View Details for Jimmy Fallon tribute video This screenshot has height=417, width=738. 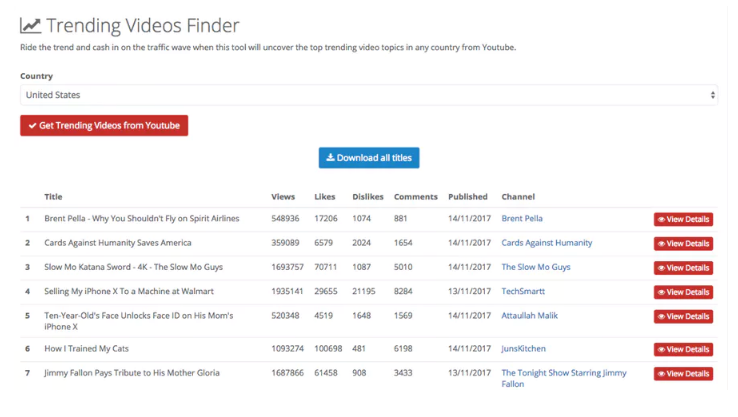click(683, 374)
